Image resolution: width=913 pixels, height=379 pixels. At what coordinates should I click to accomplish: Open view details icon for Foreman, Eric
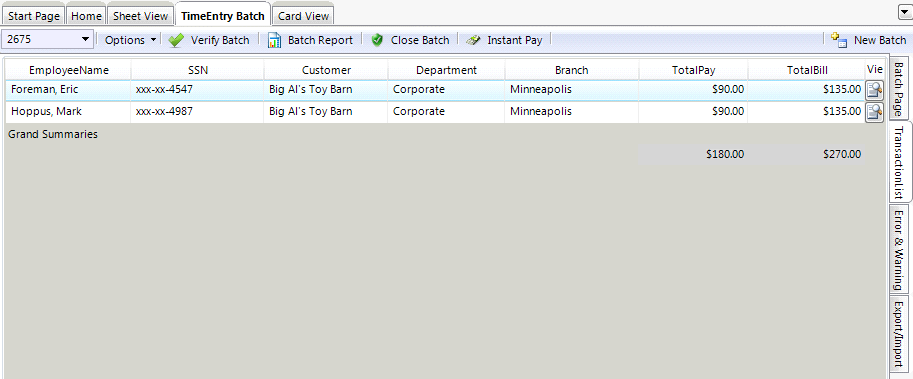874,90
